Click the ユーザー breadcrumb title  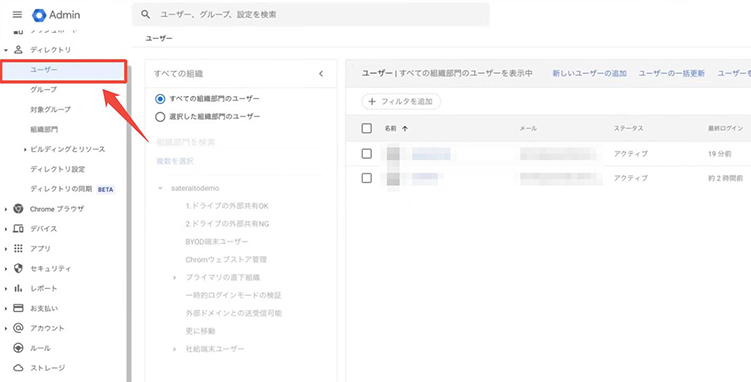(x=159, y=38)
